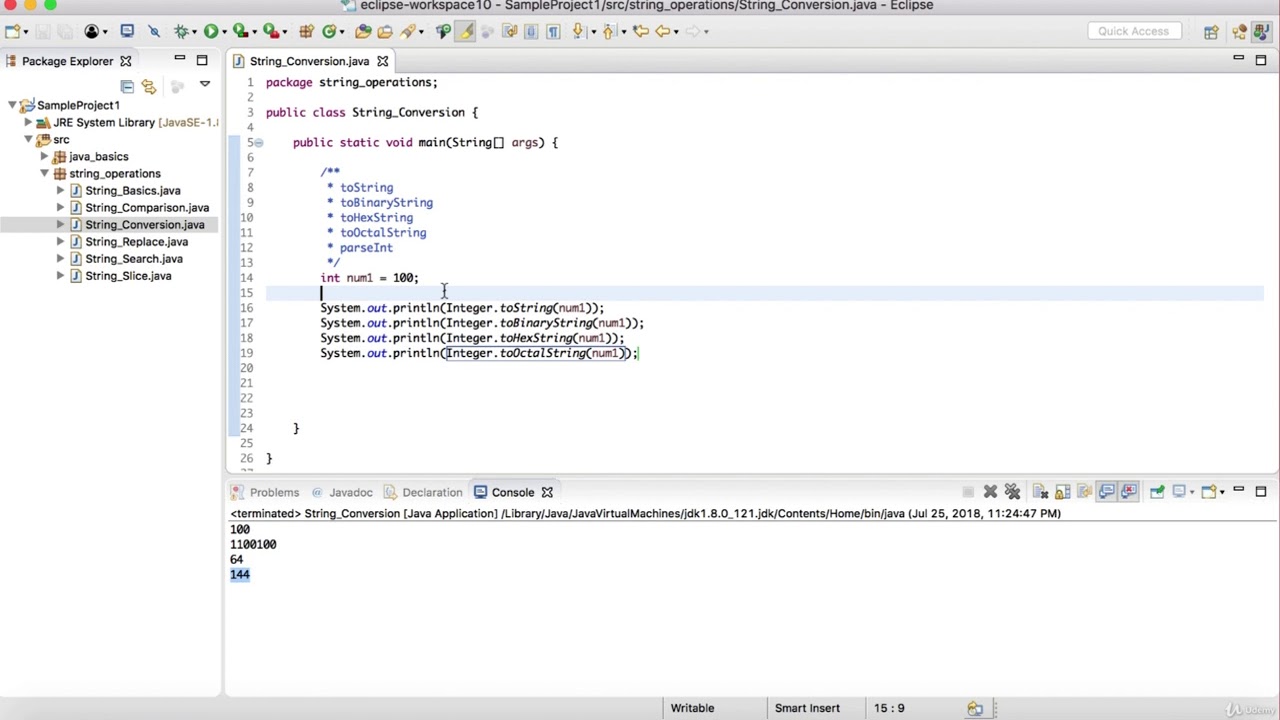This screenshot has width=1280, height=720.
Task: Toggle Breadcrumb icon in main toolbar
Action: click(444, 31)
